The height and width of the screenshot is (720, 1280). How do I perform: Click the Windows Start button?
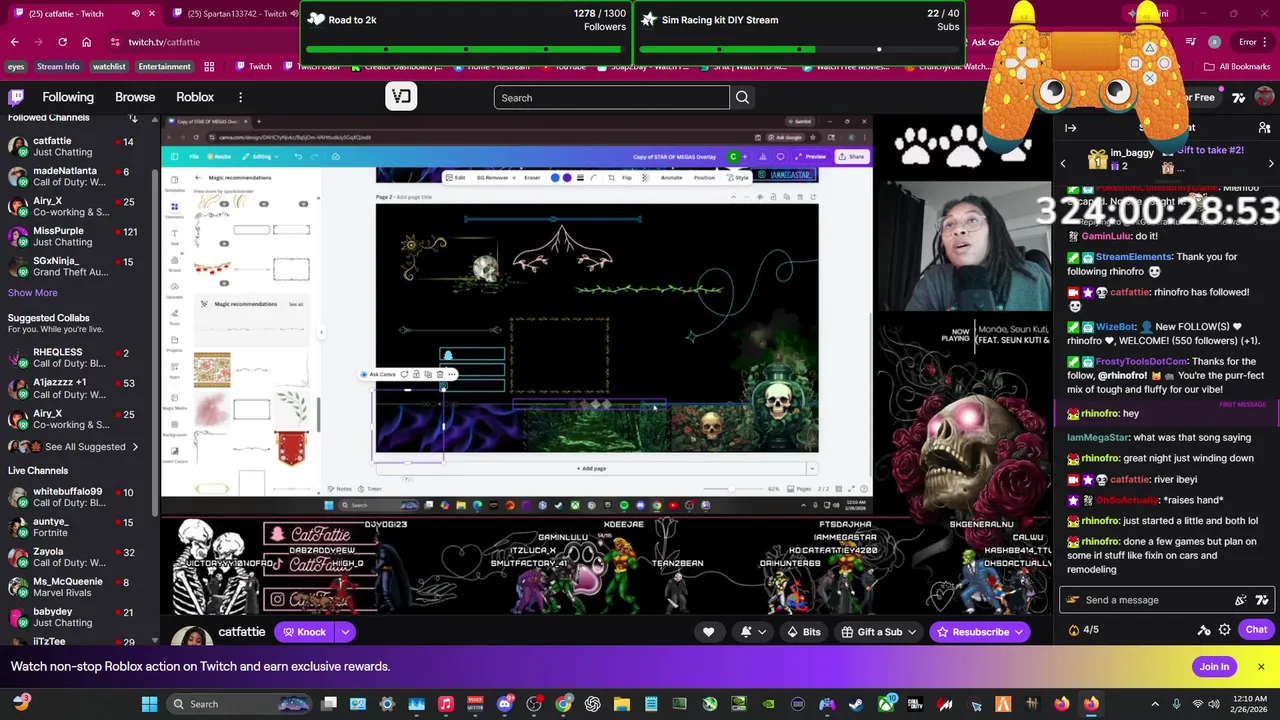[149, 704]
